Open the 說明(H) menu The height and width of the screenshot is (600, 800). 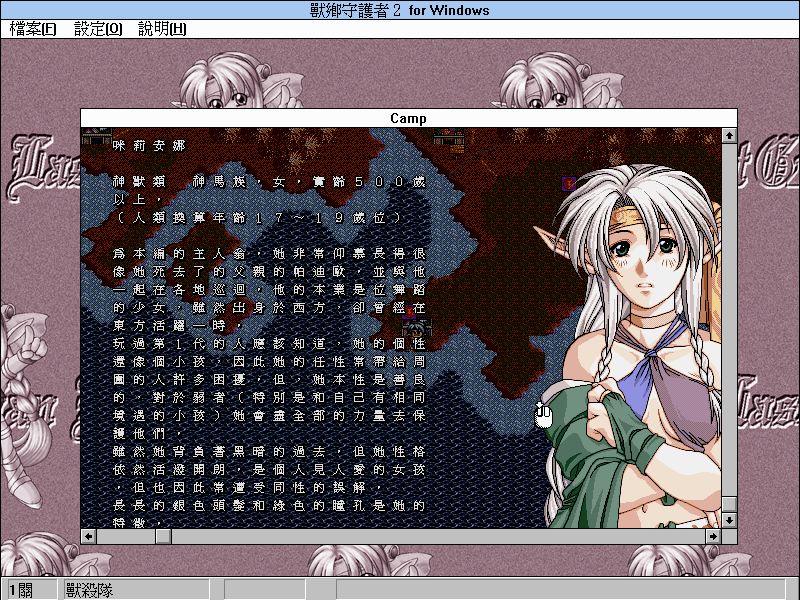(x=162, y=29)
